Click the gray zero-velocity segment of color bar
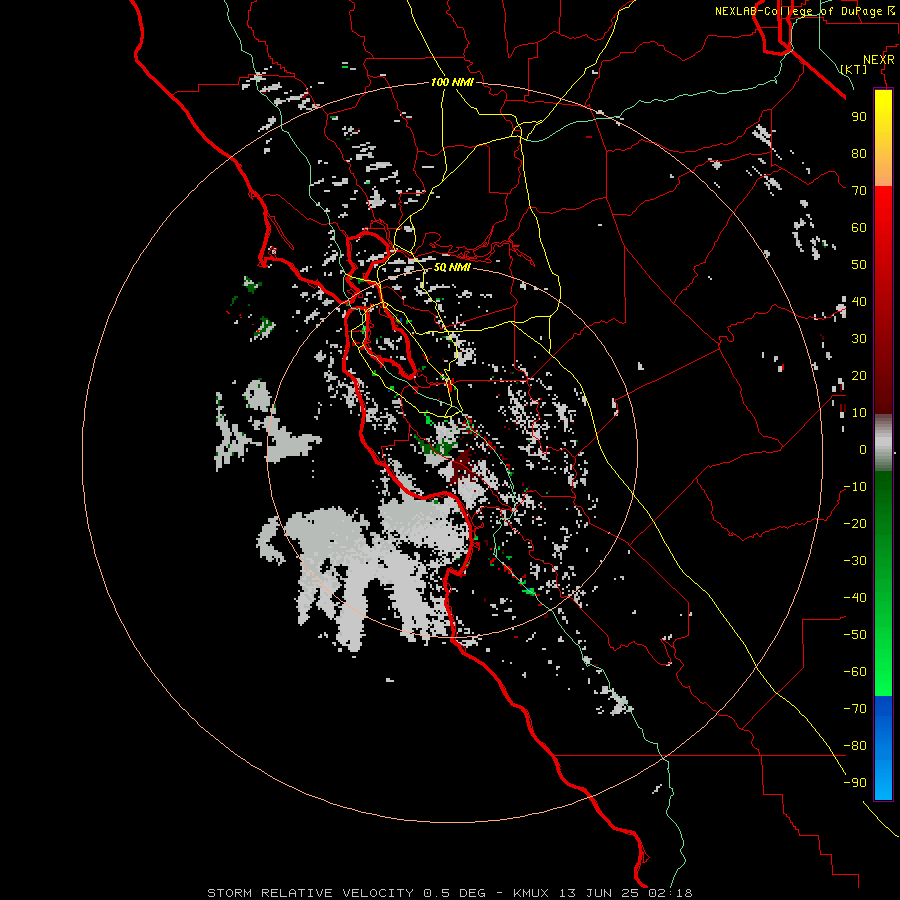 click(883, 443)
